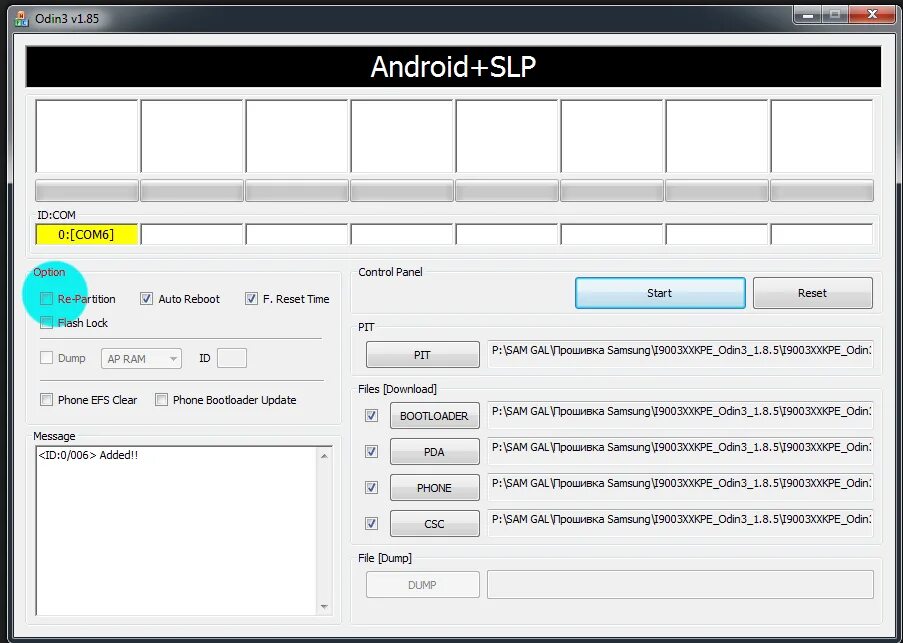Image resolution: width=903 pixels, height=643 pixels.
Task: Click the File [Dump] path field
Action: point(680,584)
